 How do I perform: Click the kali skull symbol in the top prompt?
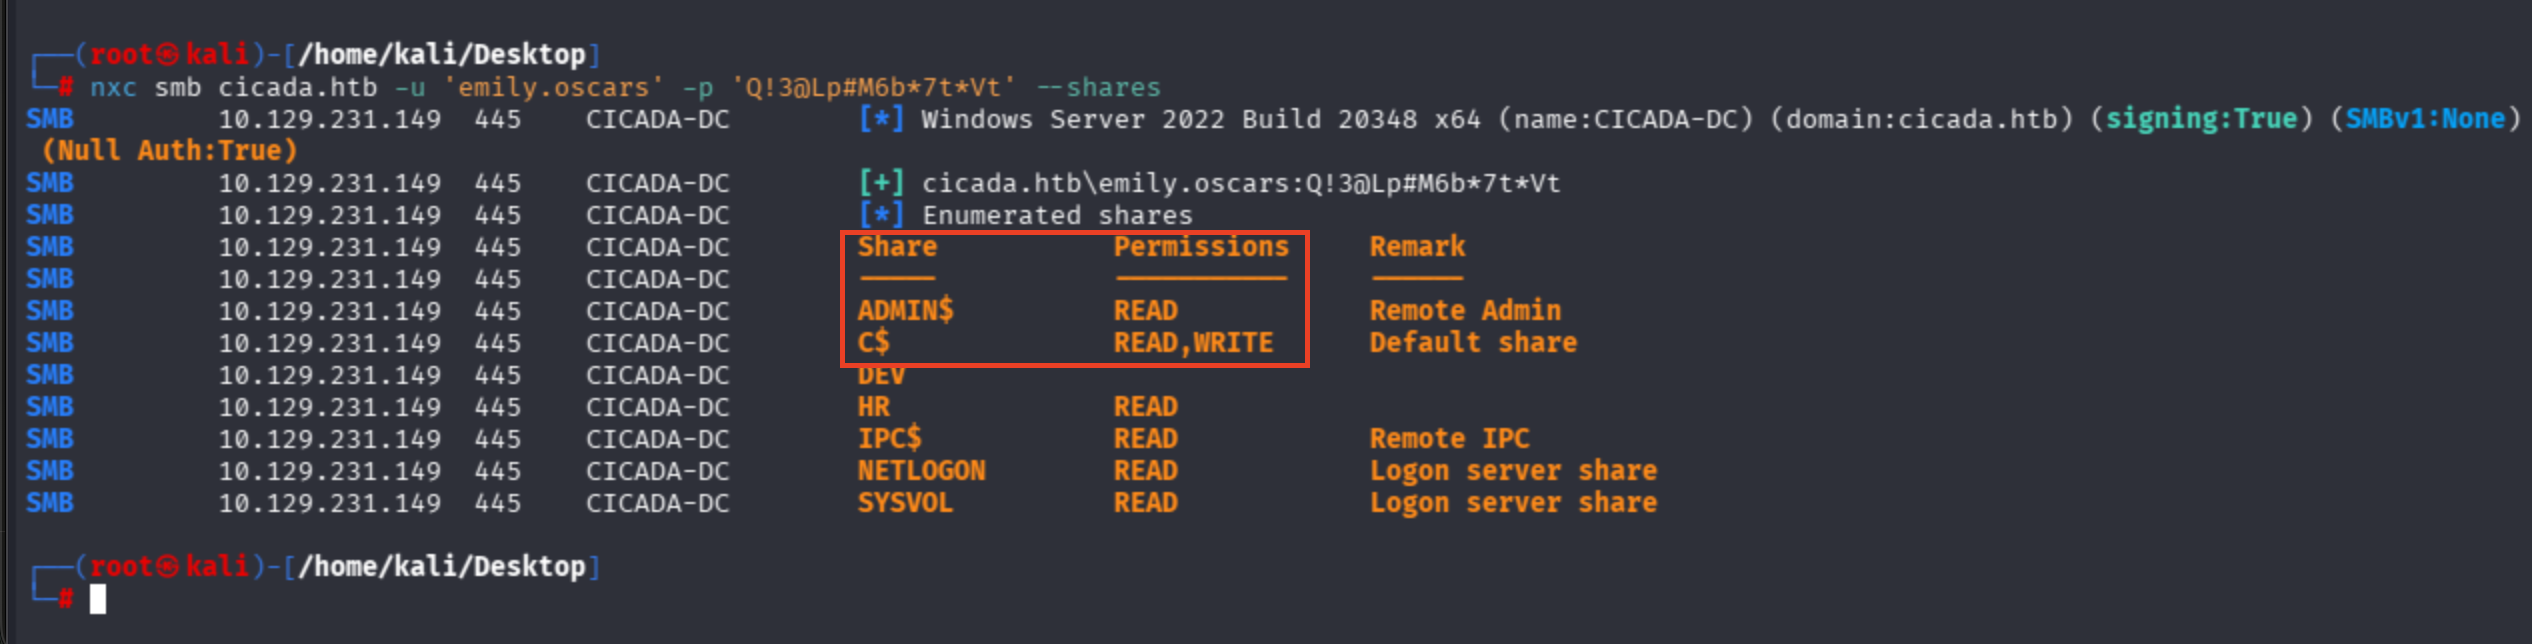click(167, 54)
